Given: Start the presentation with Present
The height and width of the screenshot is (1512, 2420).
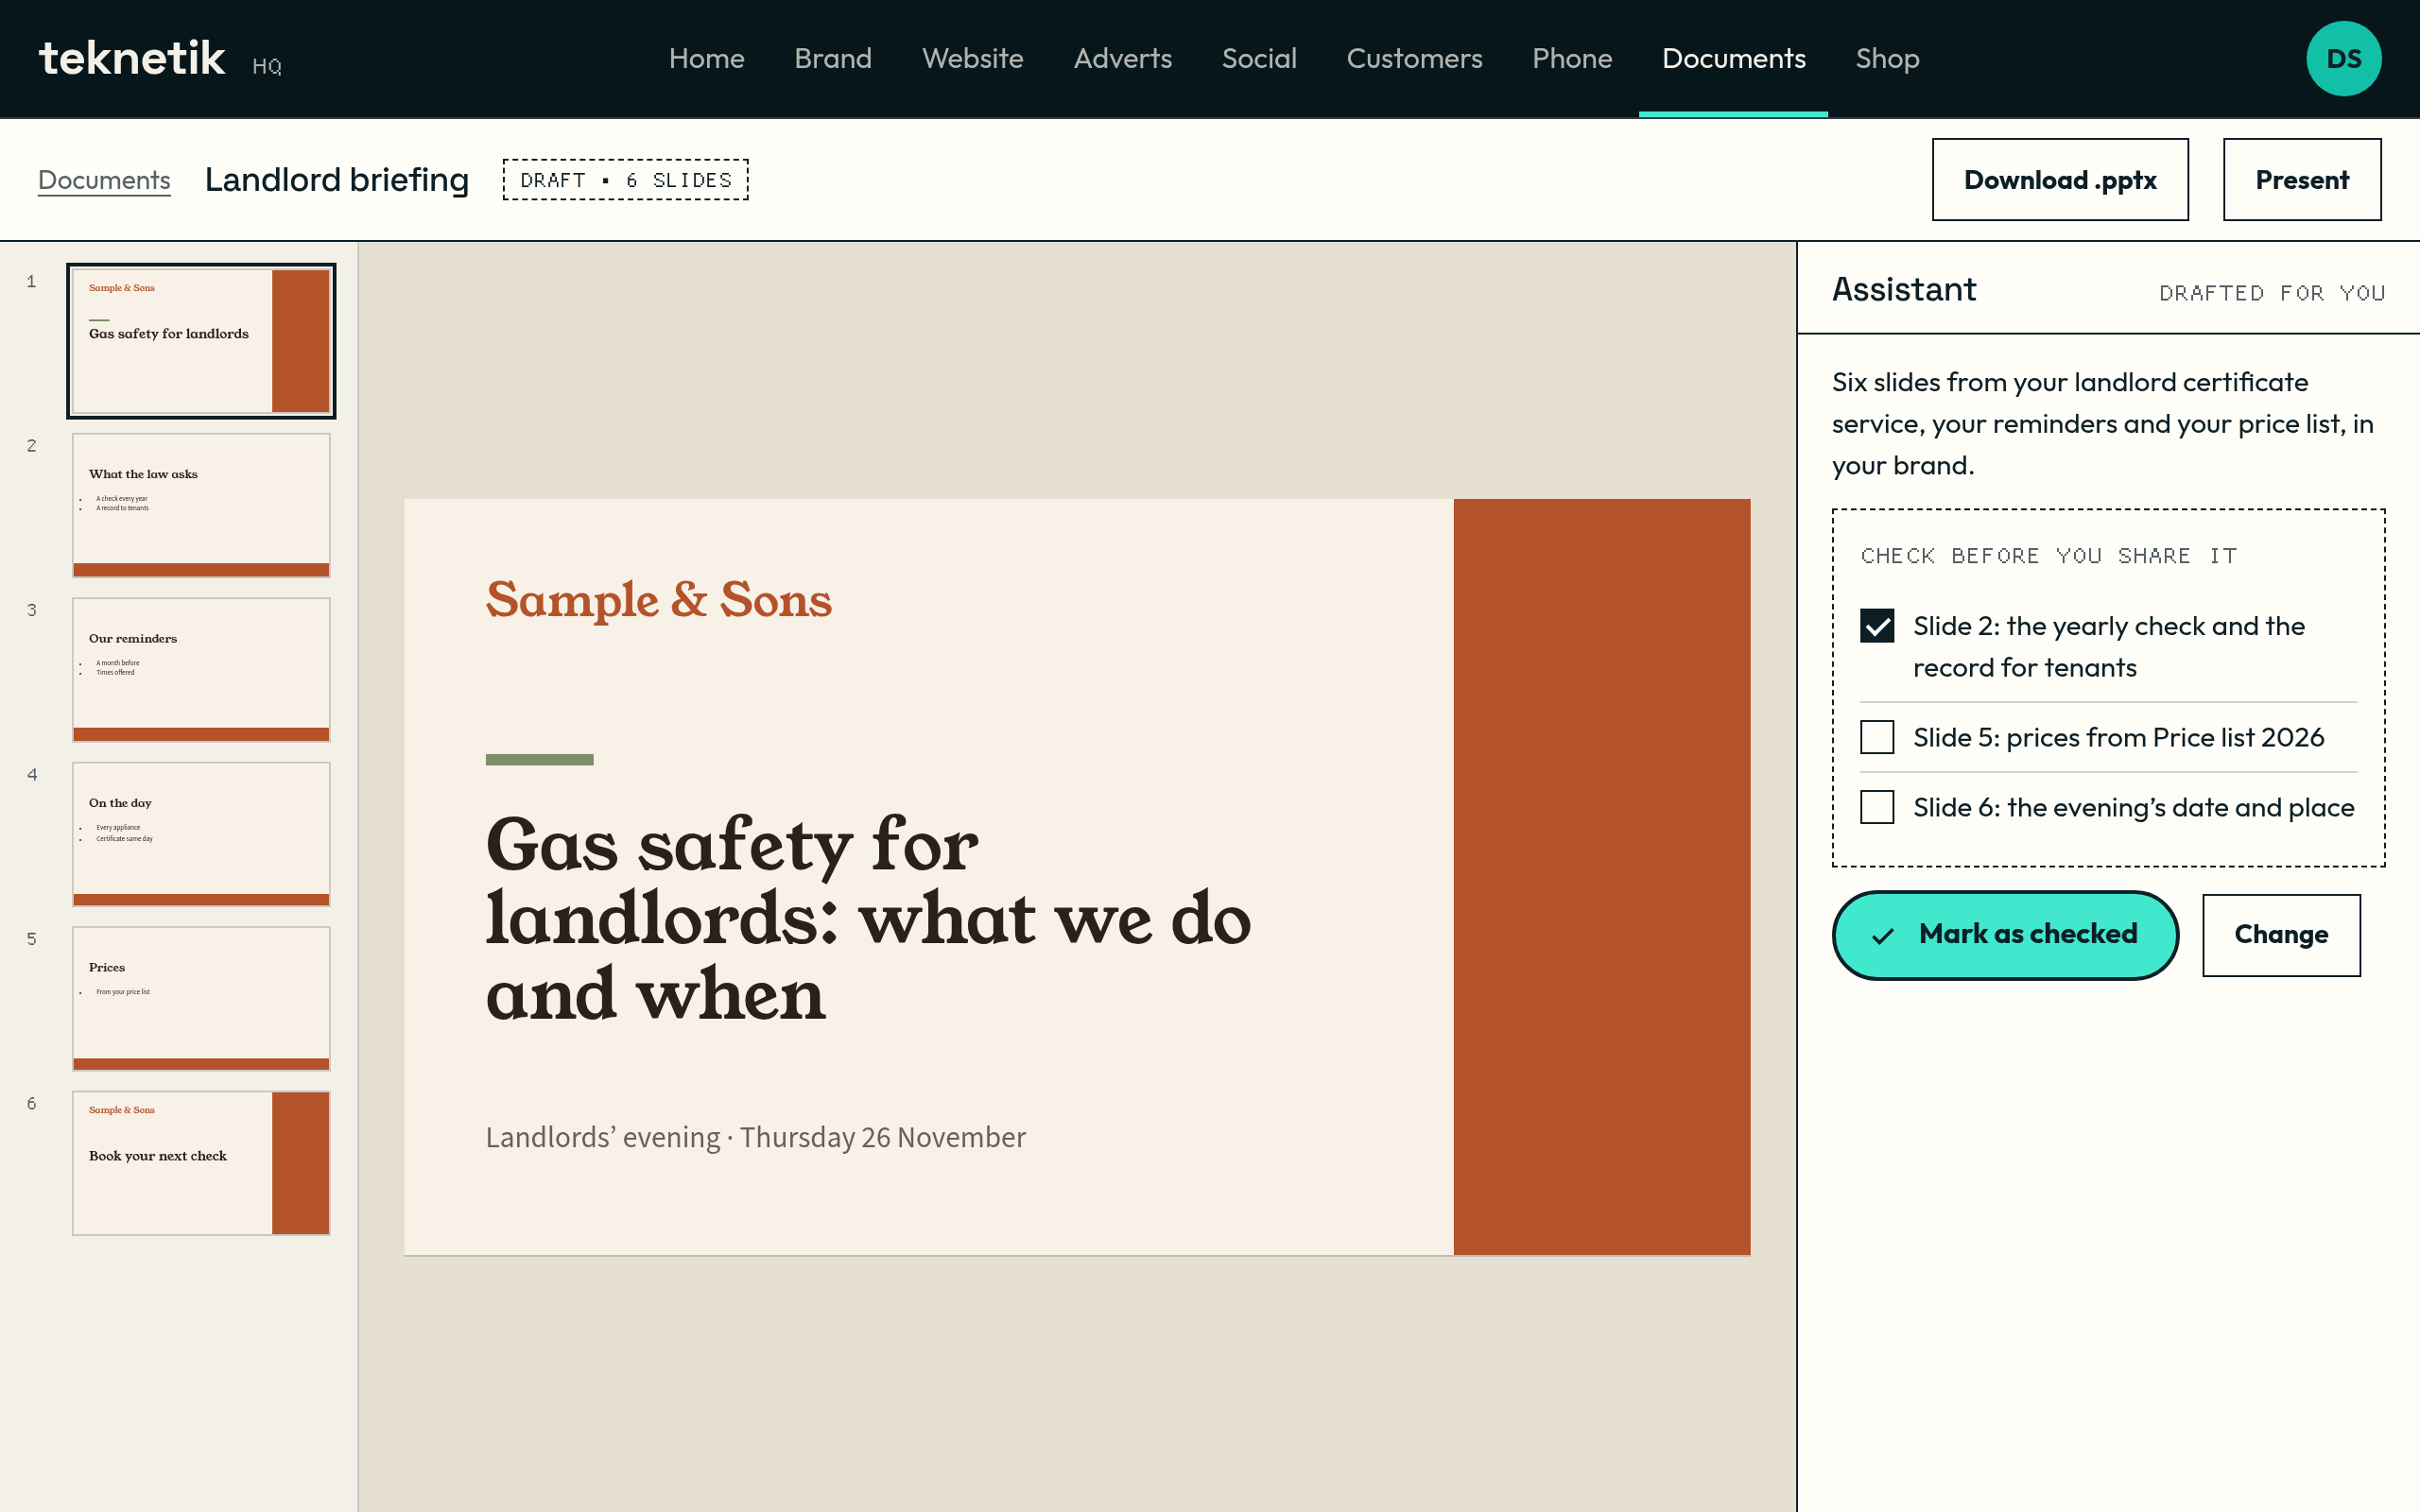Looking at the screenshot, I should point(2302,180).
